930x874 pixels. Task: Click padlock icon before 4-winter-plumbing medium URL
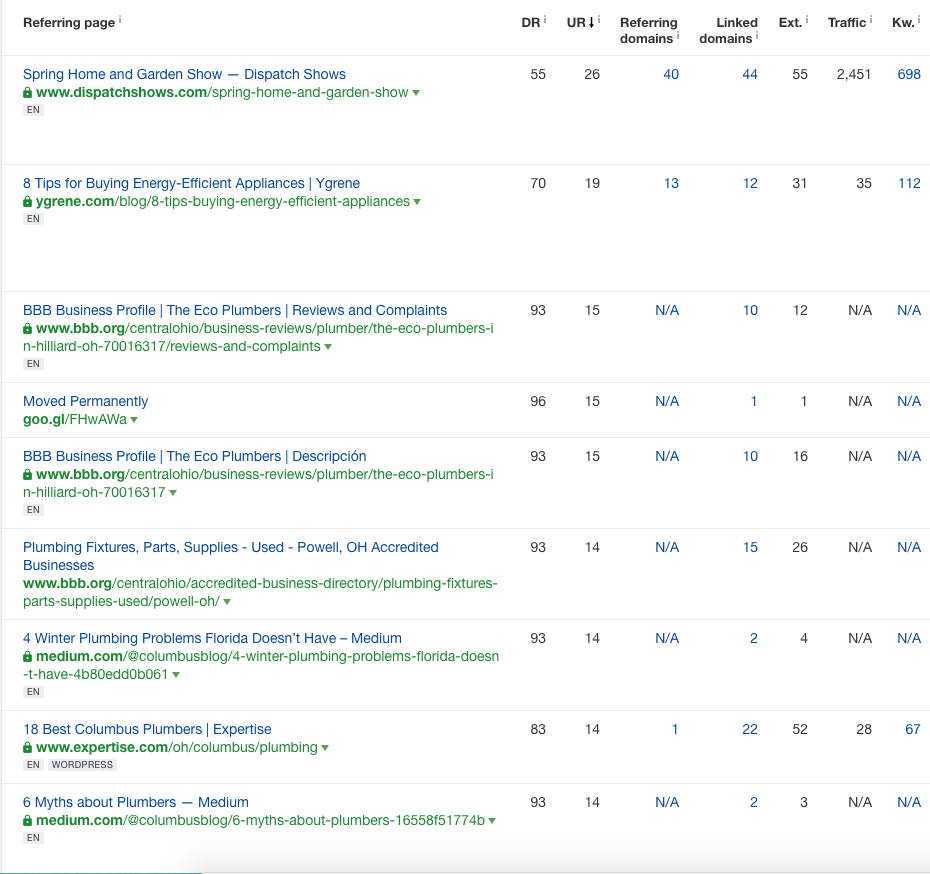[27, 657]
